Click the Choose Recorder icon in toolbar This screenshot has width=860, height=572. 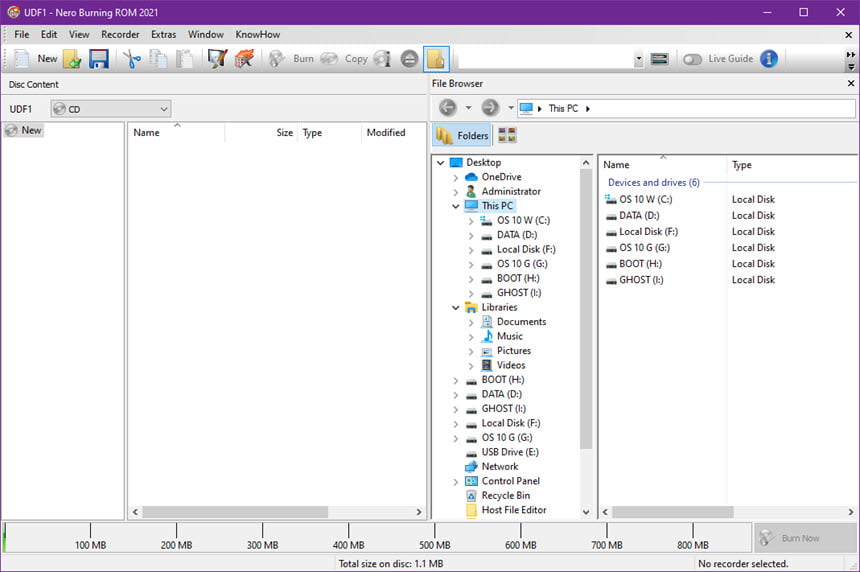coord(659,59)
